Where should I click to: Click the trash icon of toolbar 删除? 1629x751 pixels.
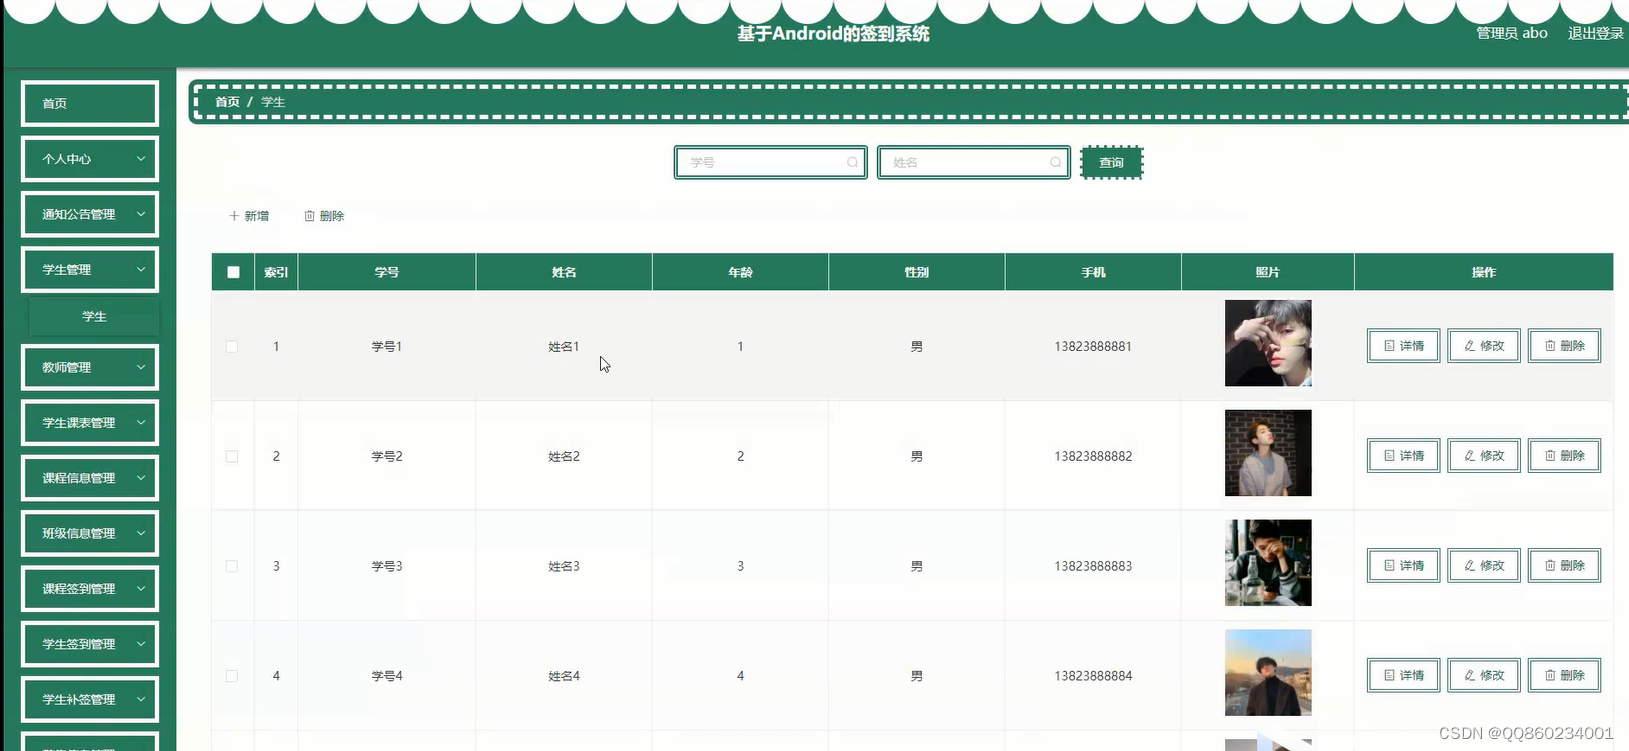tap(309, 216)
